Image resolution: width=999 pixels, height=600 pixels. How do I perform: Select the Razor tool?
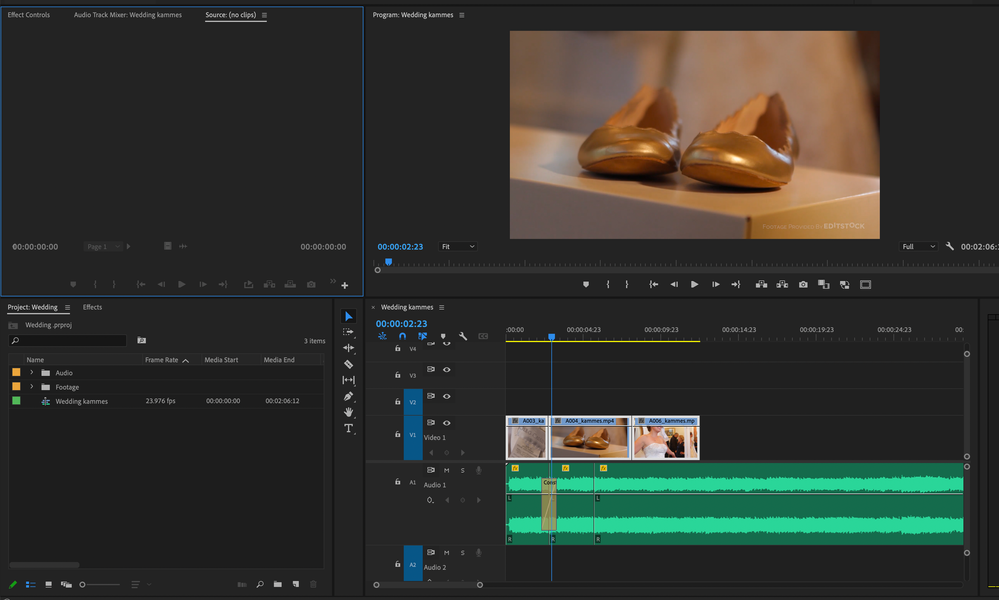click(348, 364)
